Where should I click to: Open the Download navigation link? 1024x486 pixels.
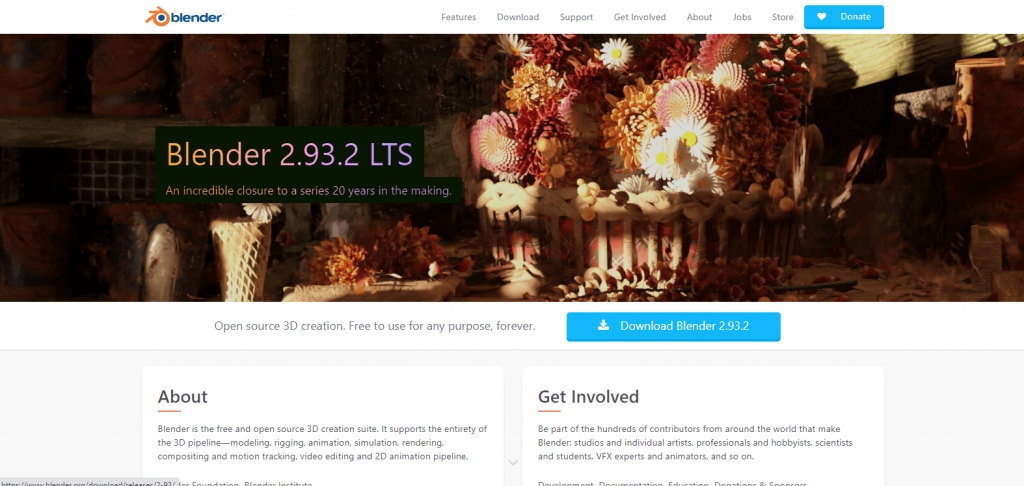point(518,17)
